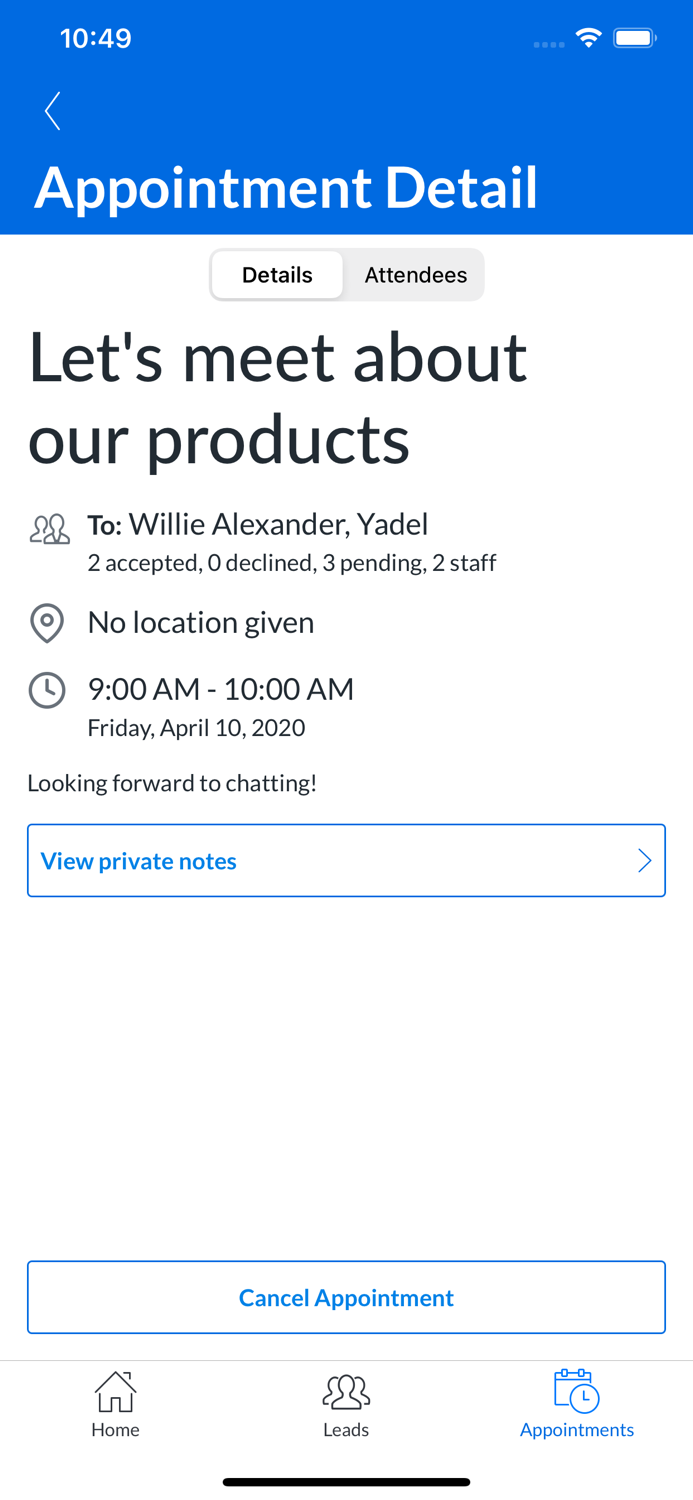Click the clock icon beside the meeting time
The height and width of the screenshot is (1500, 693).
tap(47, 690)
